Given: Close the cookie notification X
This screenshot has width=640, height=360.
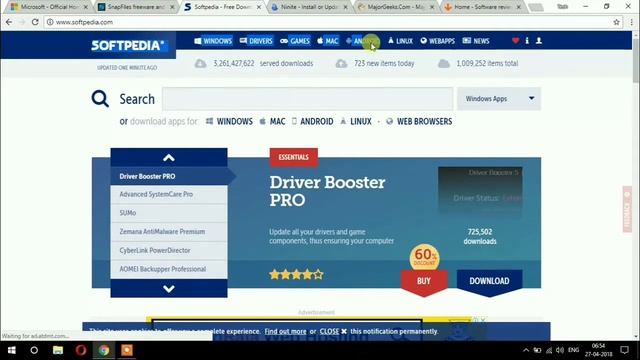Looking at the screenshot, I should coord(344,331).
